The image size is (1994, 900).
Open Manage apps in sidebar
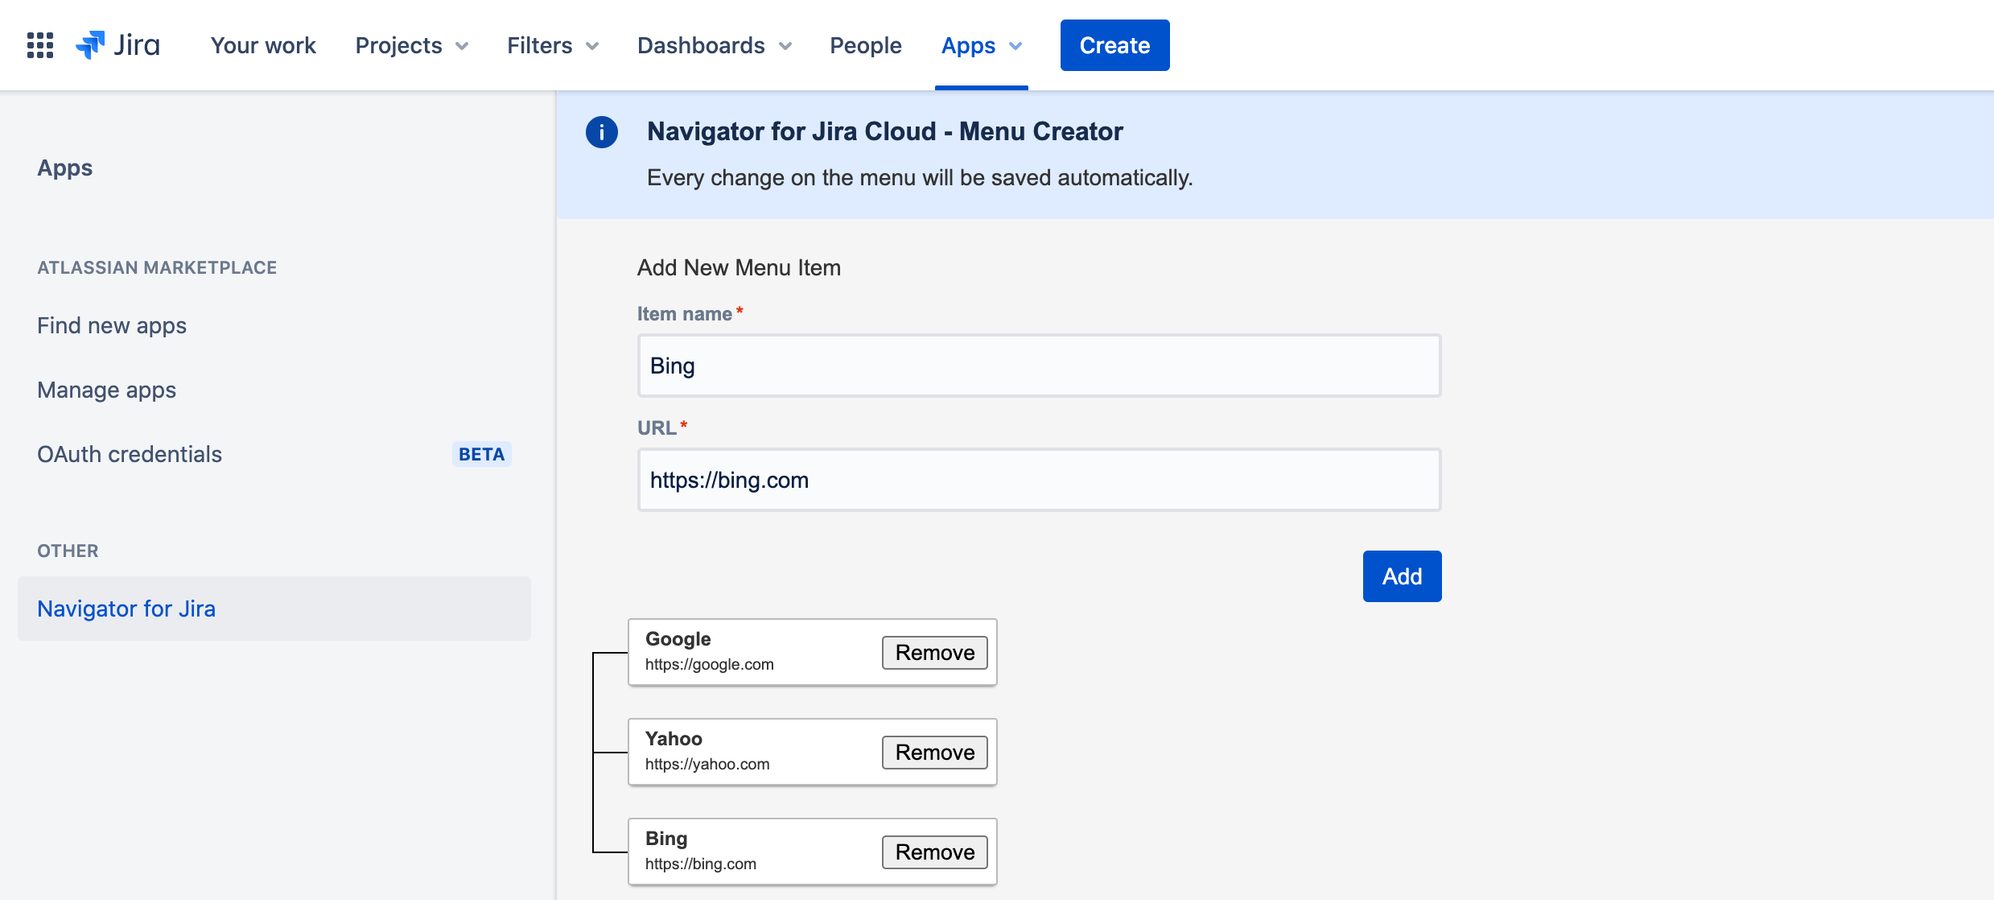107,390
